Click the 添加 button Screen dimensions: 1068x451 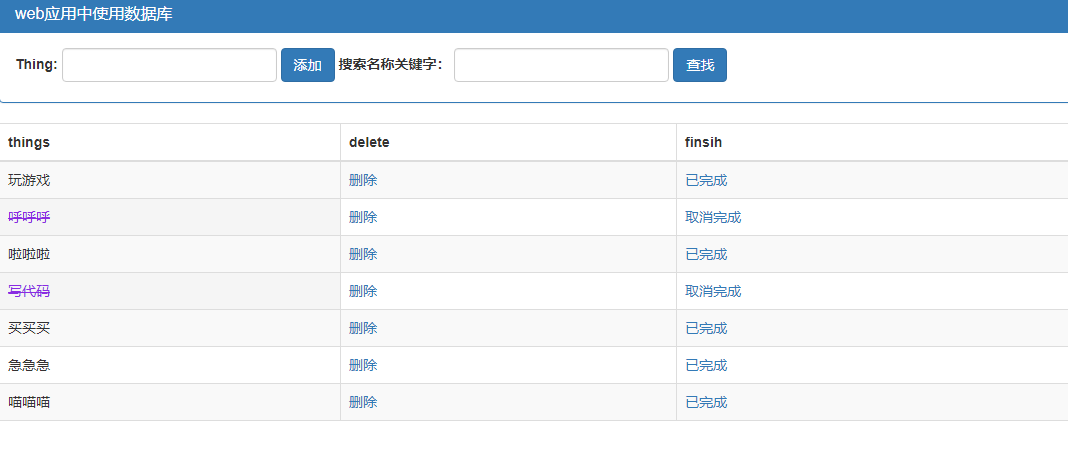coord(308,65)
